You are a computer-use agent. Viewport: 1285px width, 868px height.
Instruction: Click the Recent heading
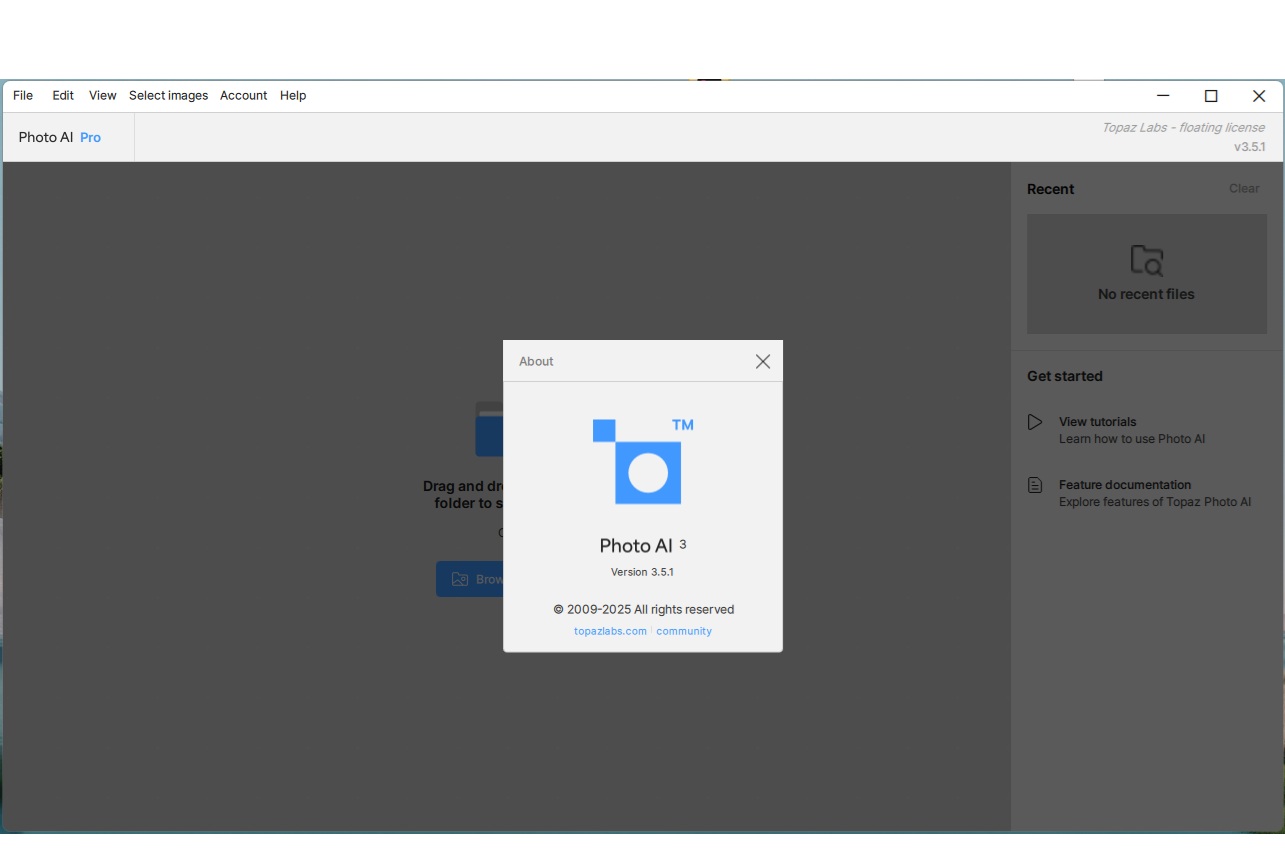tap(1050, 189)
